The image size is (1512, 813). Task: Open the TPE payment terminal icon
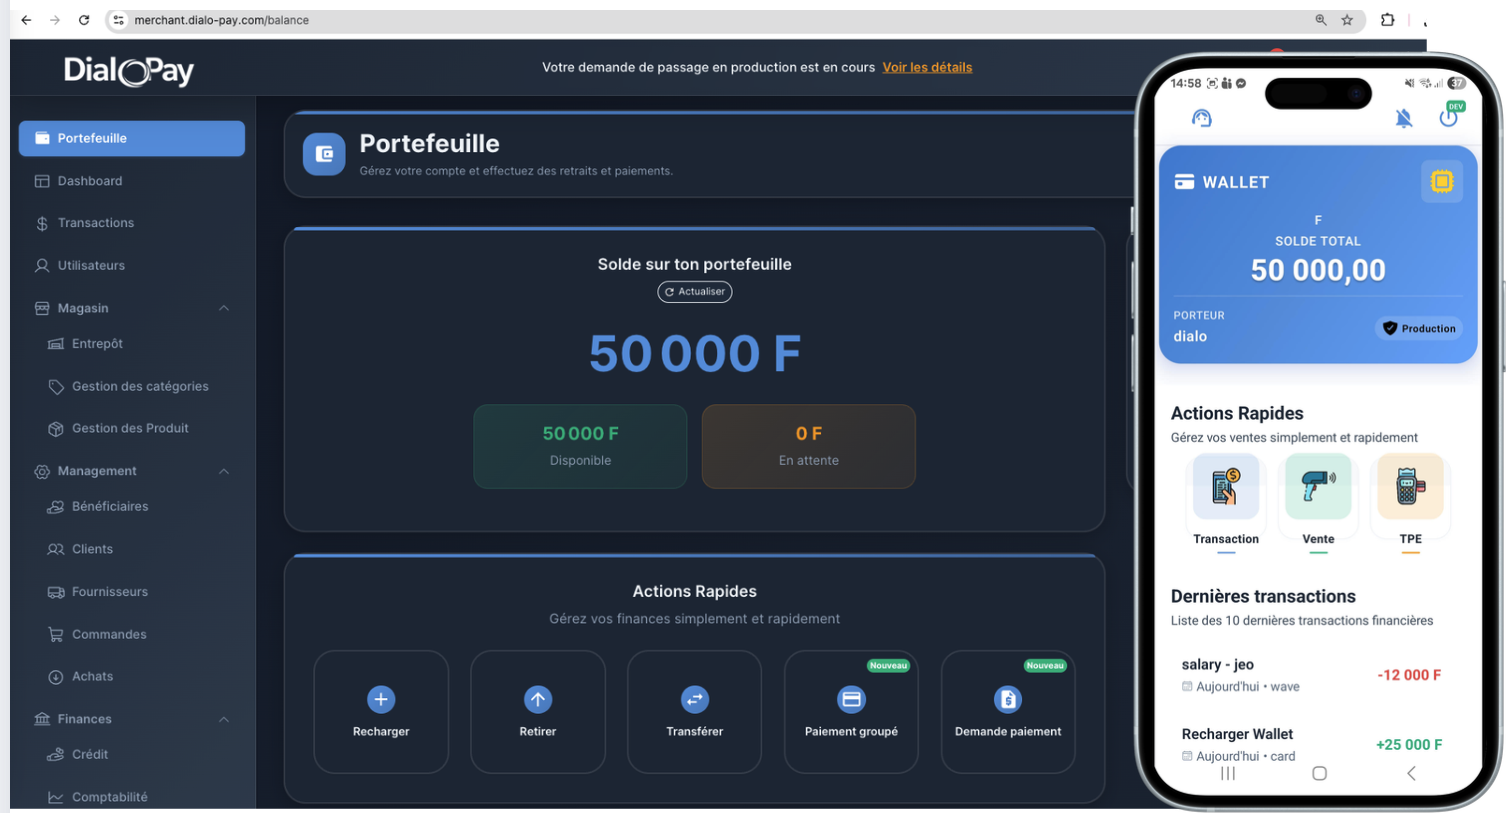(x=1410, y=488)
